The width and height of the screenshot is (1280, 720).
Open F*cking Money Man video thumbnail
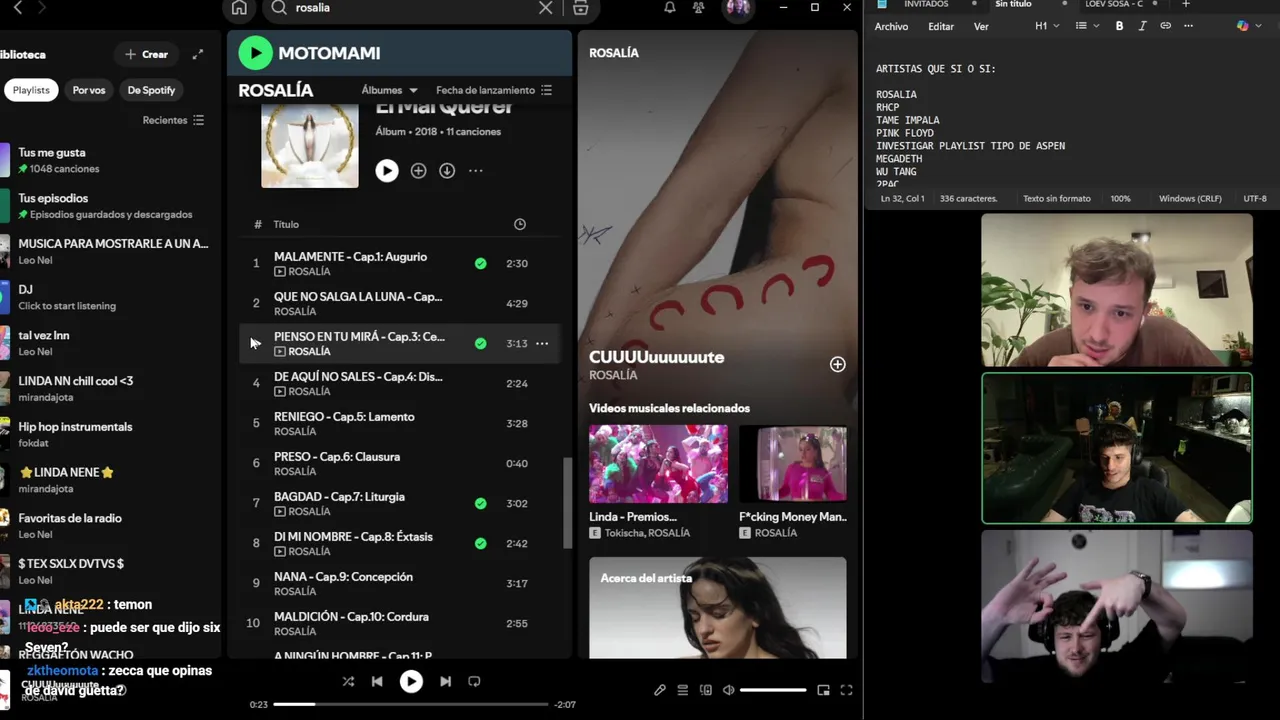click(x=793, y=463)
